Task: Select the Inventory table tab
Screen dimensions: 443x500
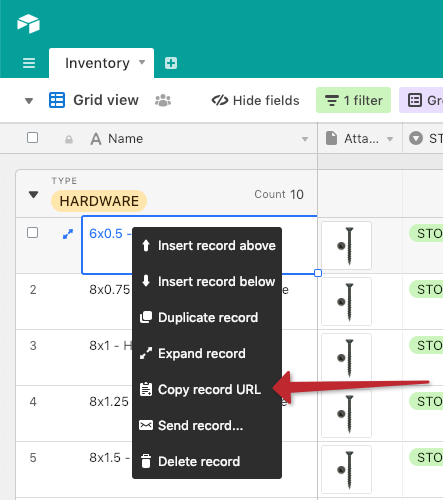Action: click(x=101, y=63)
